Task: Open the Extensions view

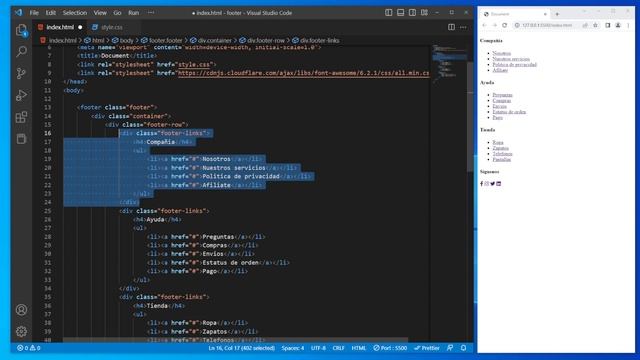Action: (x=21, y=118)
